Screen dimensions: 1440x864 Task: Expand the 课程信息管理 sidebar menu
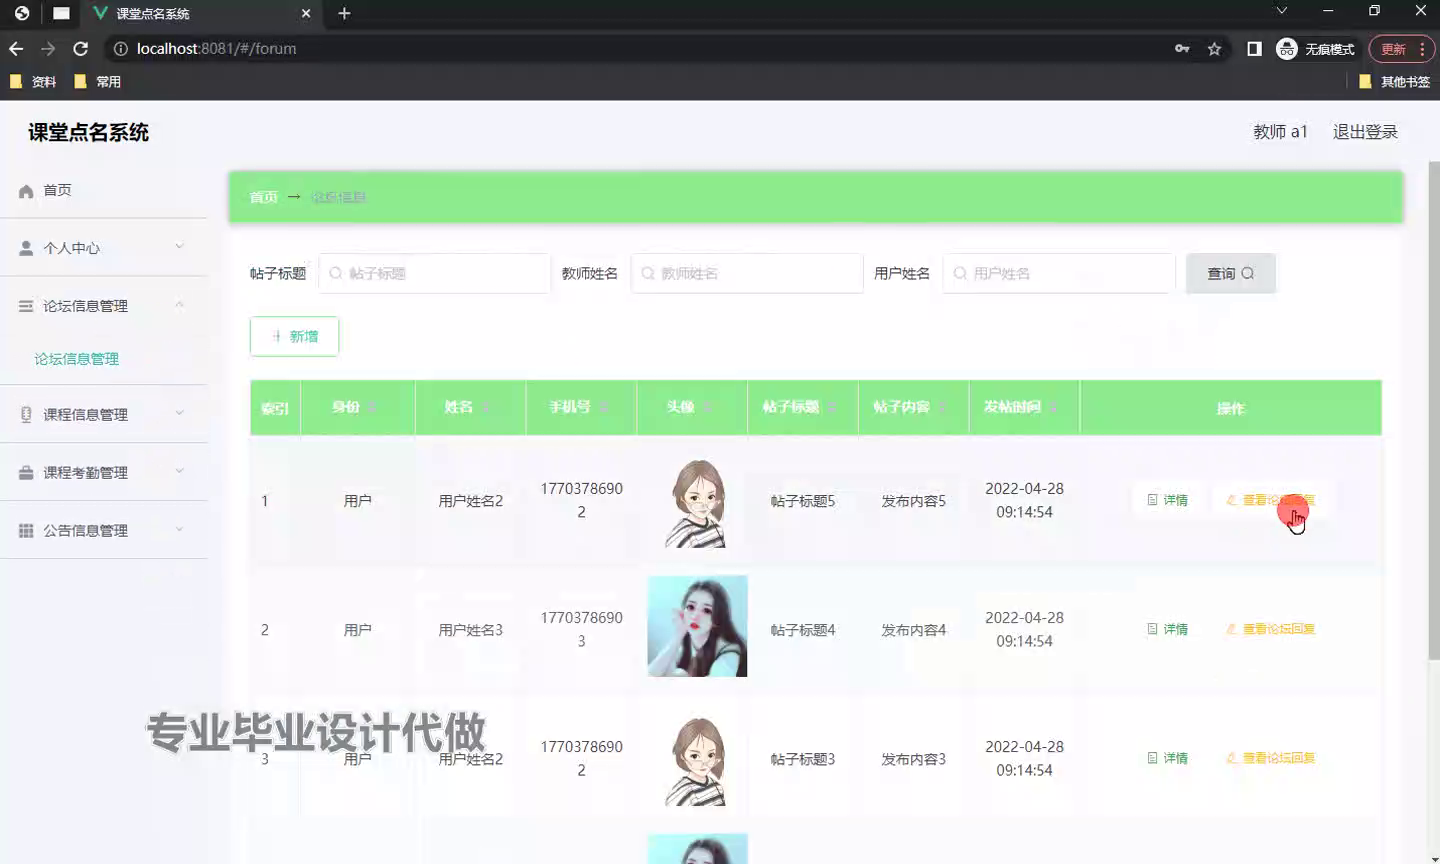click(104, 414)
